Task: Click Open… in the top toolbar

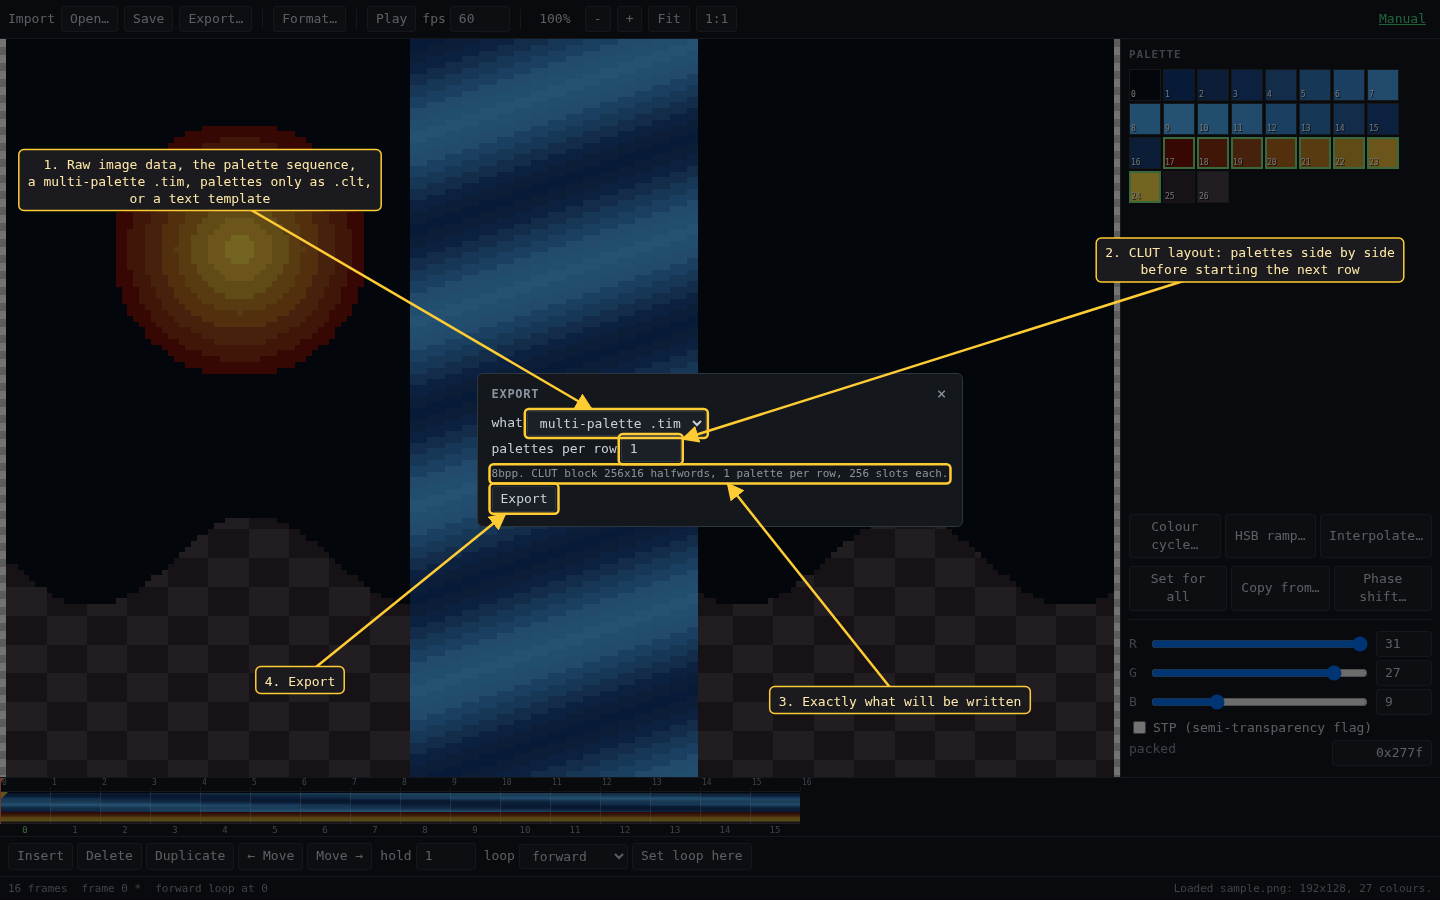Action: click(x=89, y=19)
